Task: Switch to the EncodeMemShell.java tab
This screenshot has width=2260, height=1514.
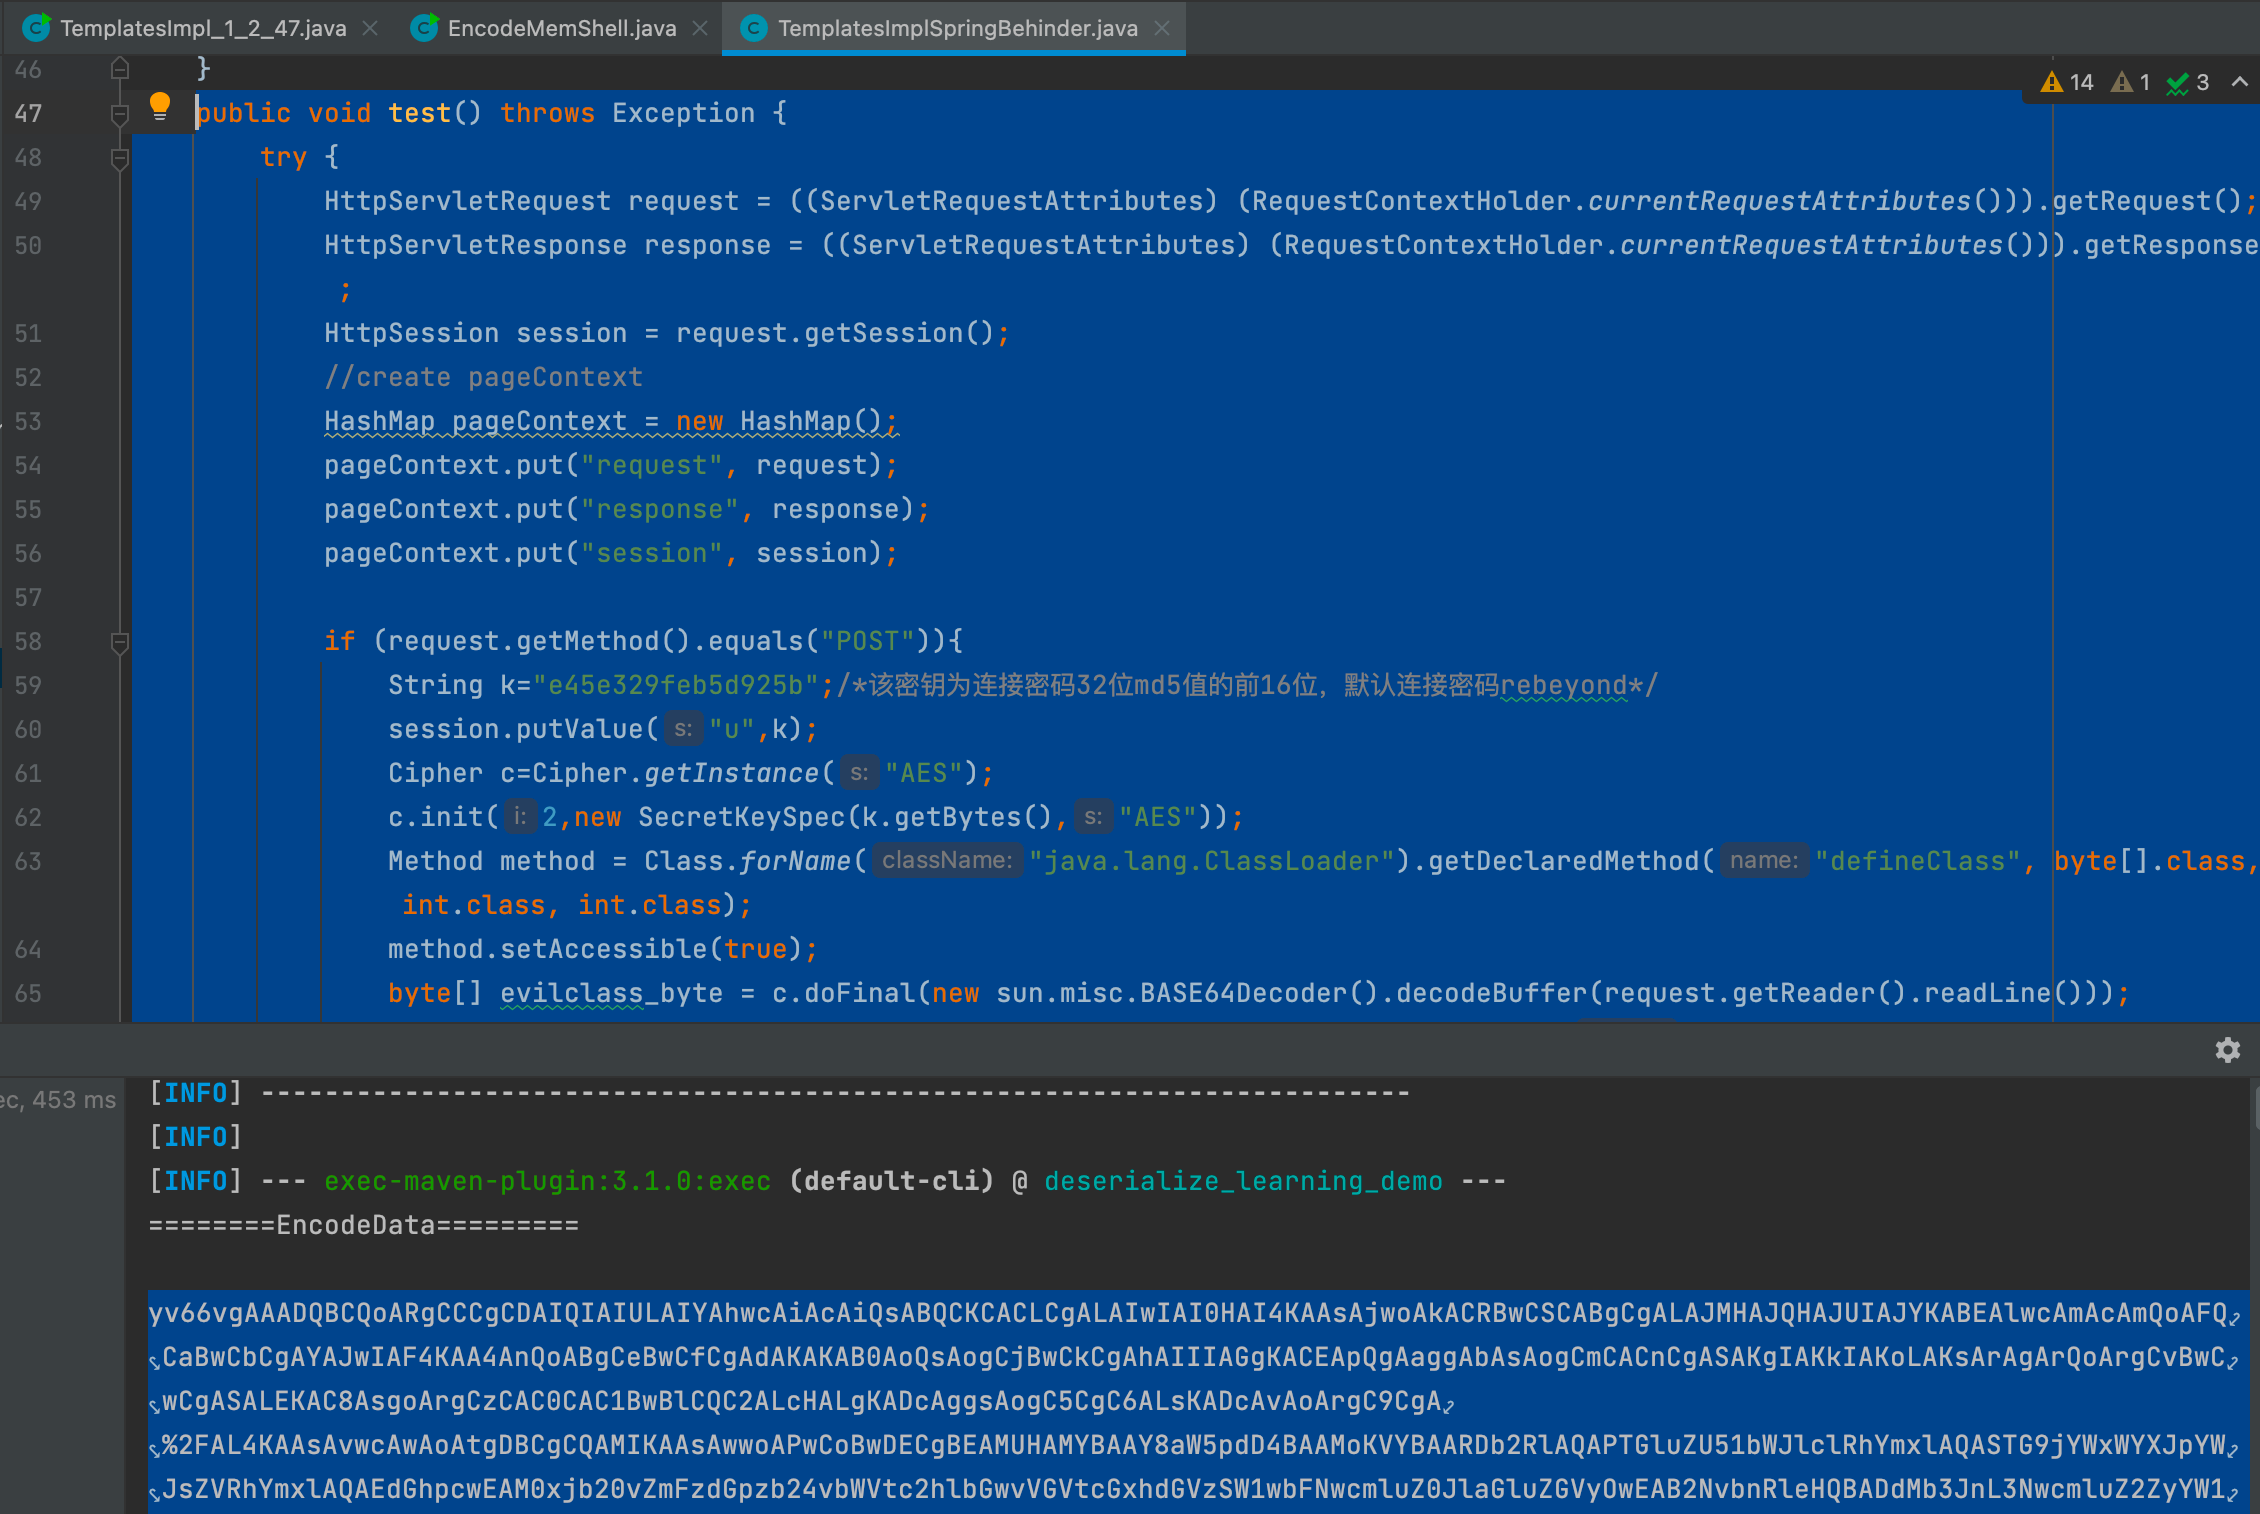Action: click(561, 28)
